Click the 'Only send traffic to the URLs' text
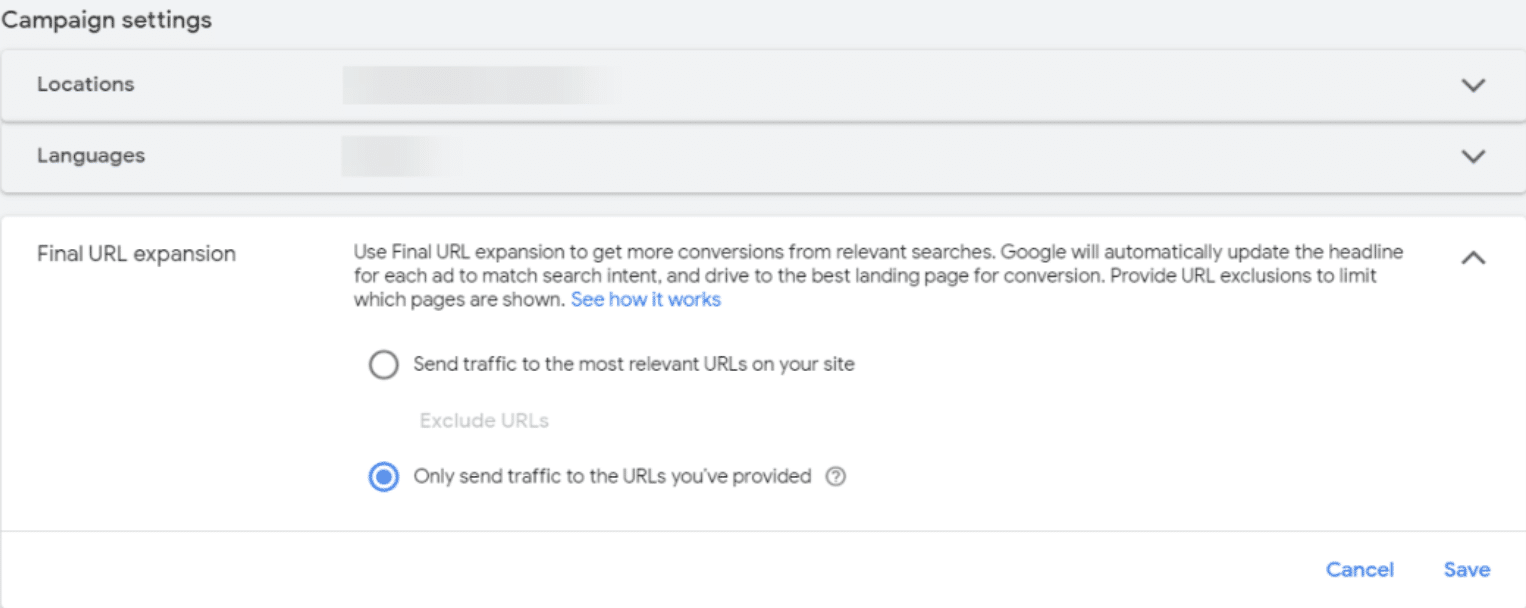 pyautogui.click(x=612, y=477)
